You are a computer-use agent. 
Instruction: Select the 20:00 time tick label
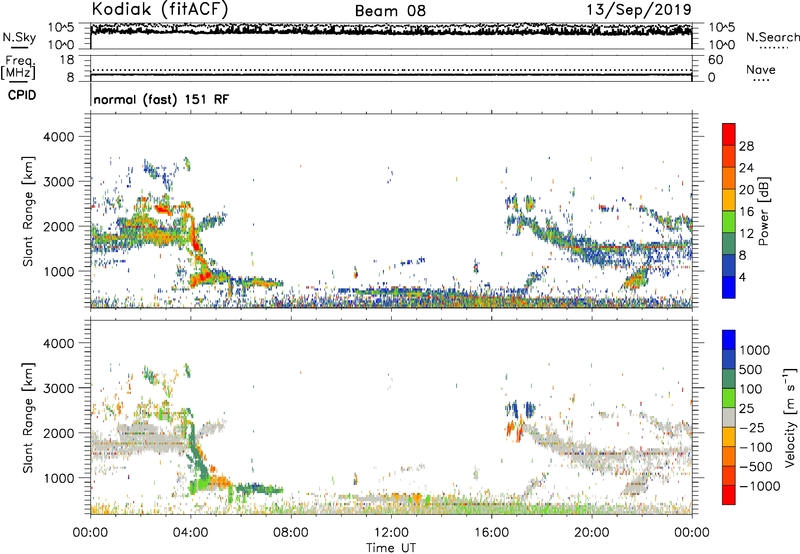[x=591, y=533]
